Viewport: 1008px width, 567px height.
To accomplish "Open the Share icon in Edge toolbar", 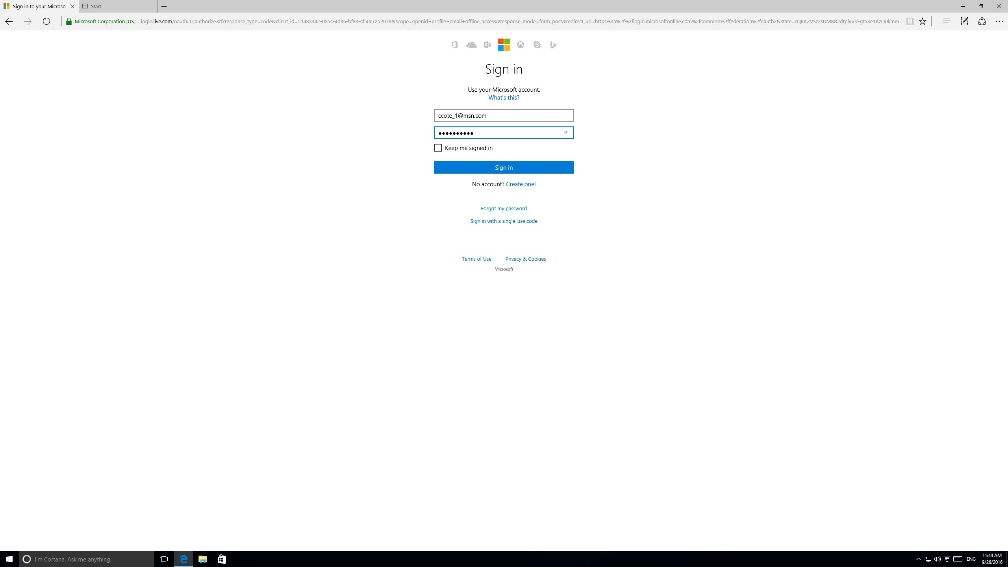I will (x=982, y=21).
